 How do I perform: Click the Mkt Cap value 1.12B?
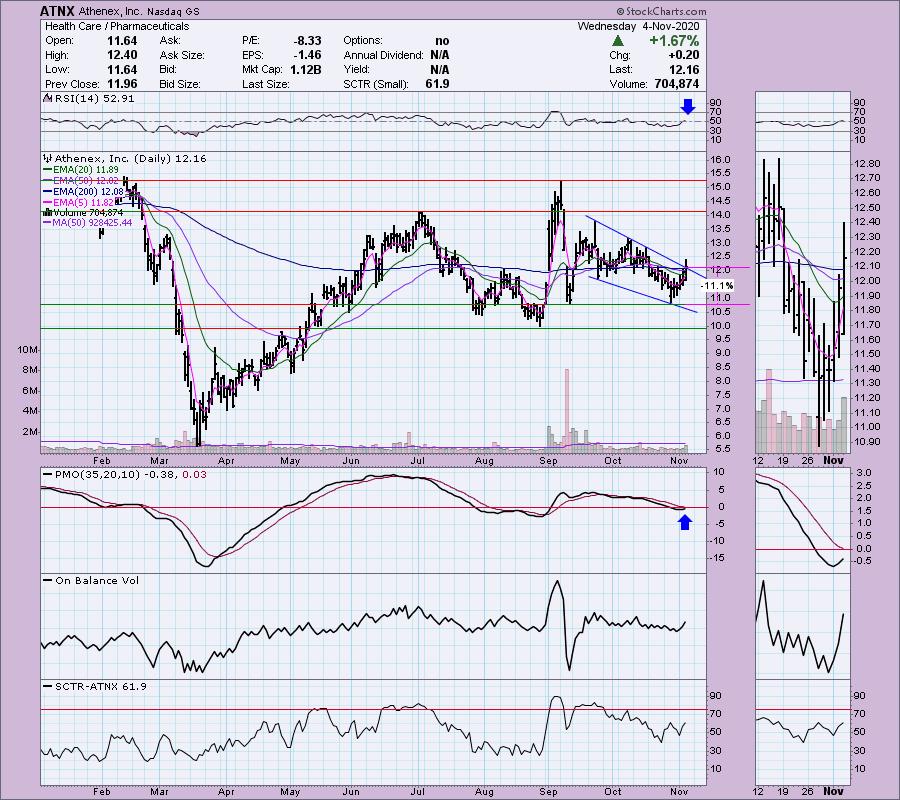click(305, 69)
